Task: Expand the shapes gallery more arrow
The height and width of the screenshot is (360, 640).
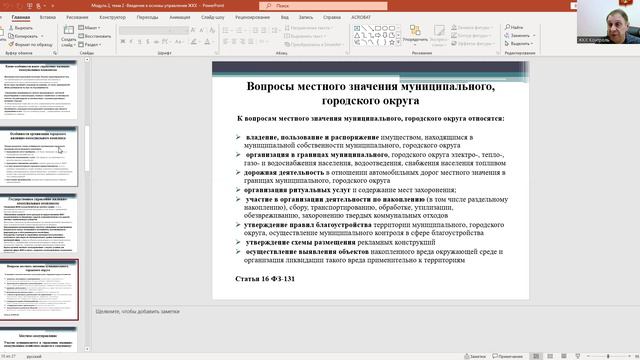Action: pos(398,42)
